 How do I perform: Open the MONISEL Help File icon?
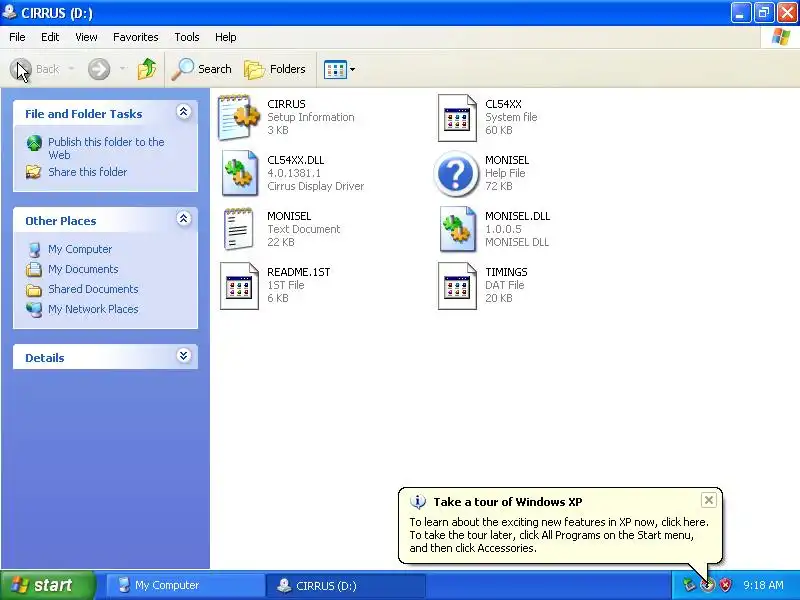(456, 173)
